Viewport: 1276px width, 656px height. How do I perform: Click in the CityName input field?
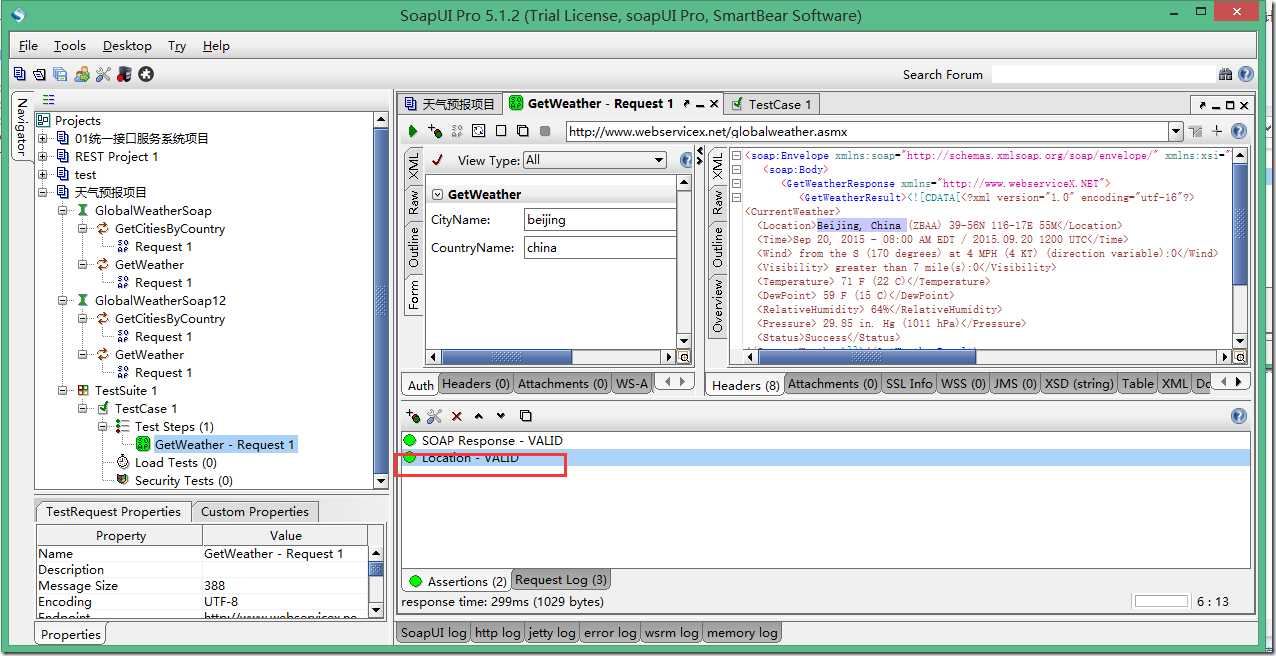[x=600, y=219]
